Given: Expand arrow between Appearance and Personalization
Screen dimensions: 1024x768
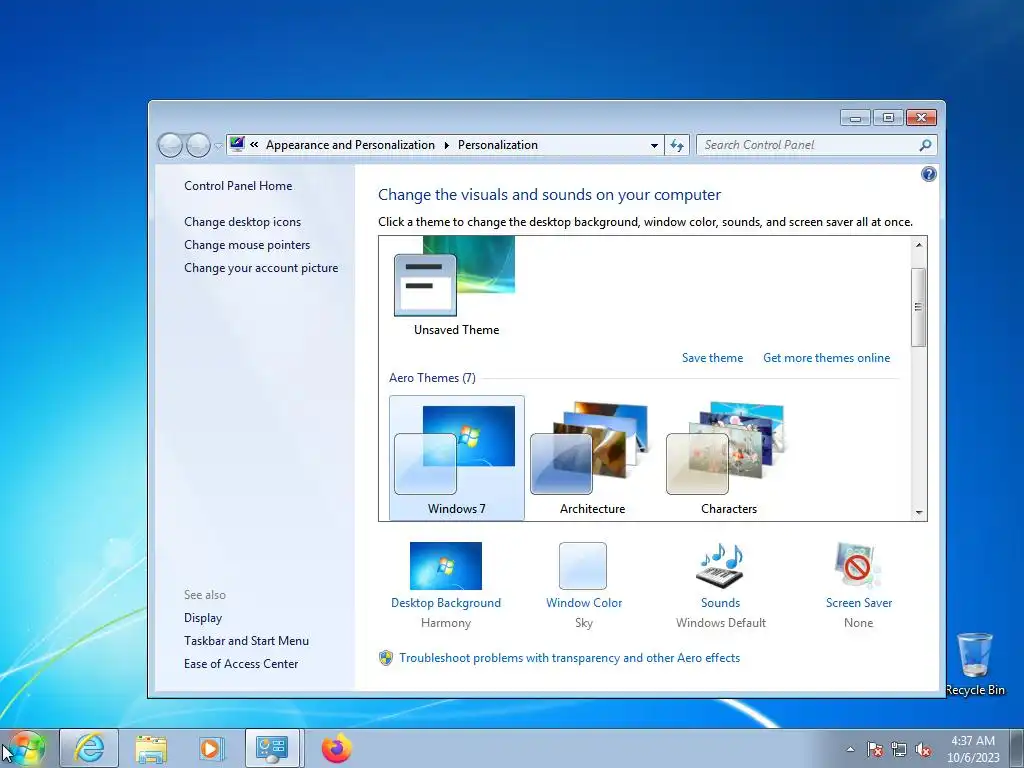Looking at the screenshot, I should [447, 145].
